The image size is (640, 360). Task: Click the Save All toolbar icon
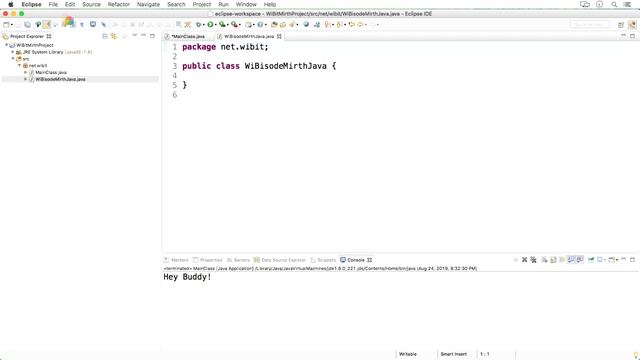(x=27, y=24)
